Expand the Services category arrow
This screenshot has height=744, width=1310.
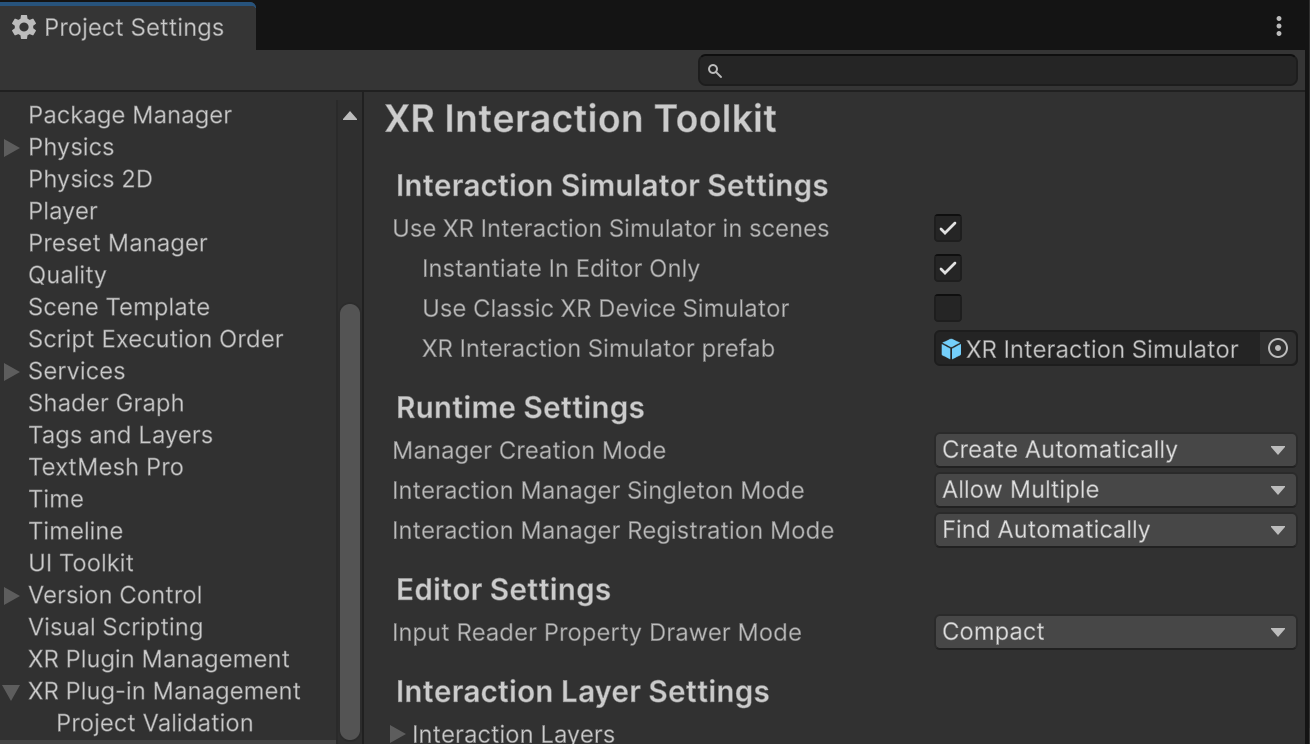pos(12,372)
